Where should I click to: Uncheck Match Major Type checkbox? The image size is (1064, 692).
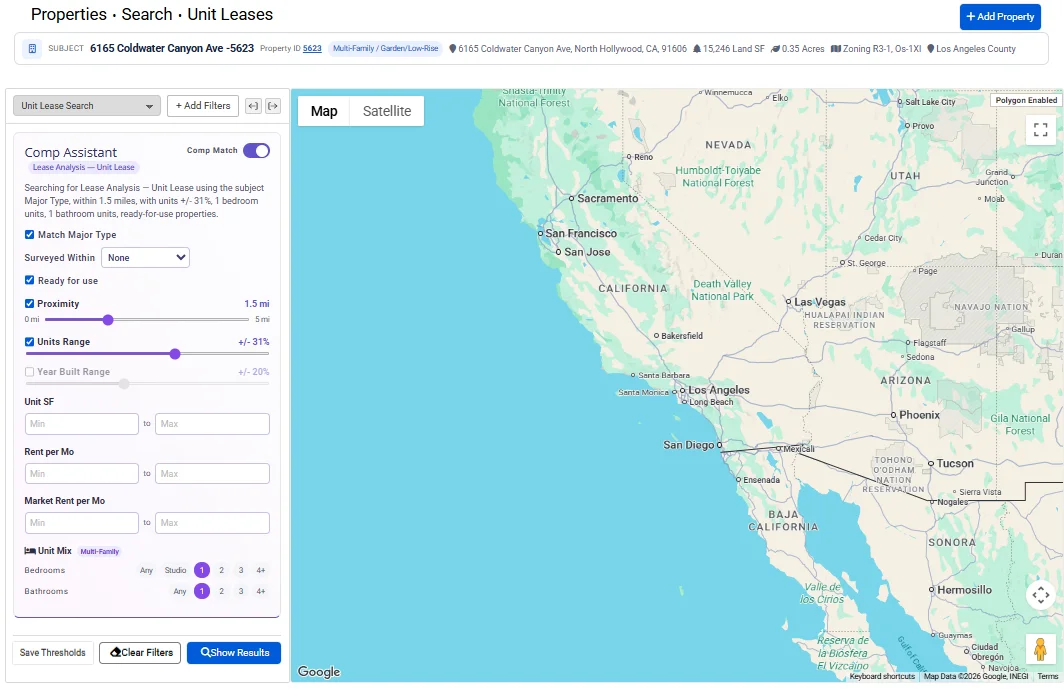29,235
